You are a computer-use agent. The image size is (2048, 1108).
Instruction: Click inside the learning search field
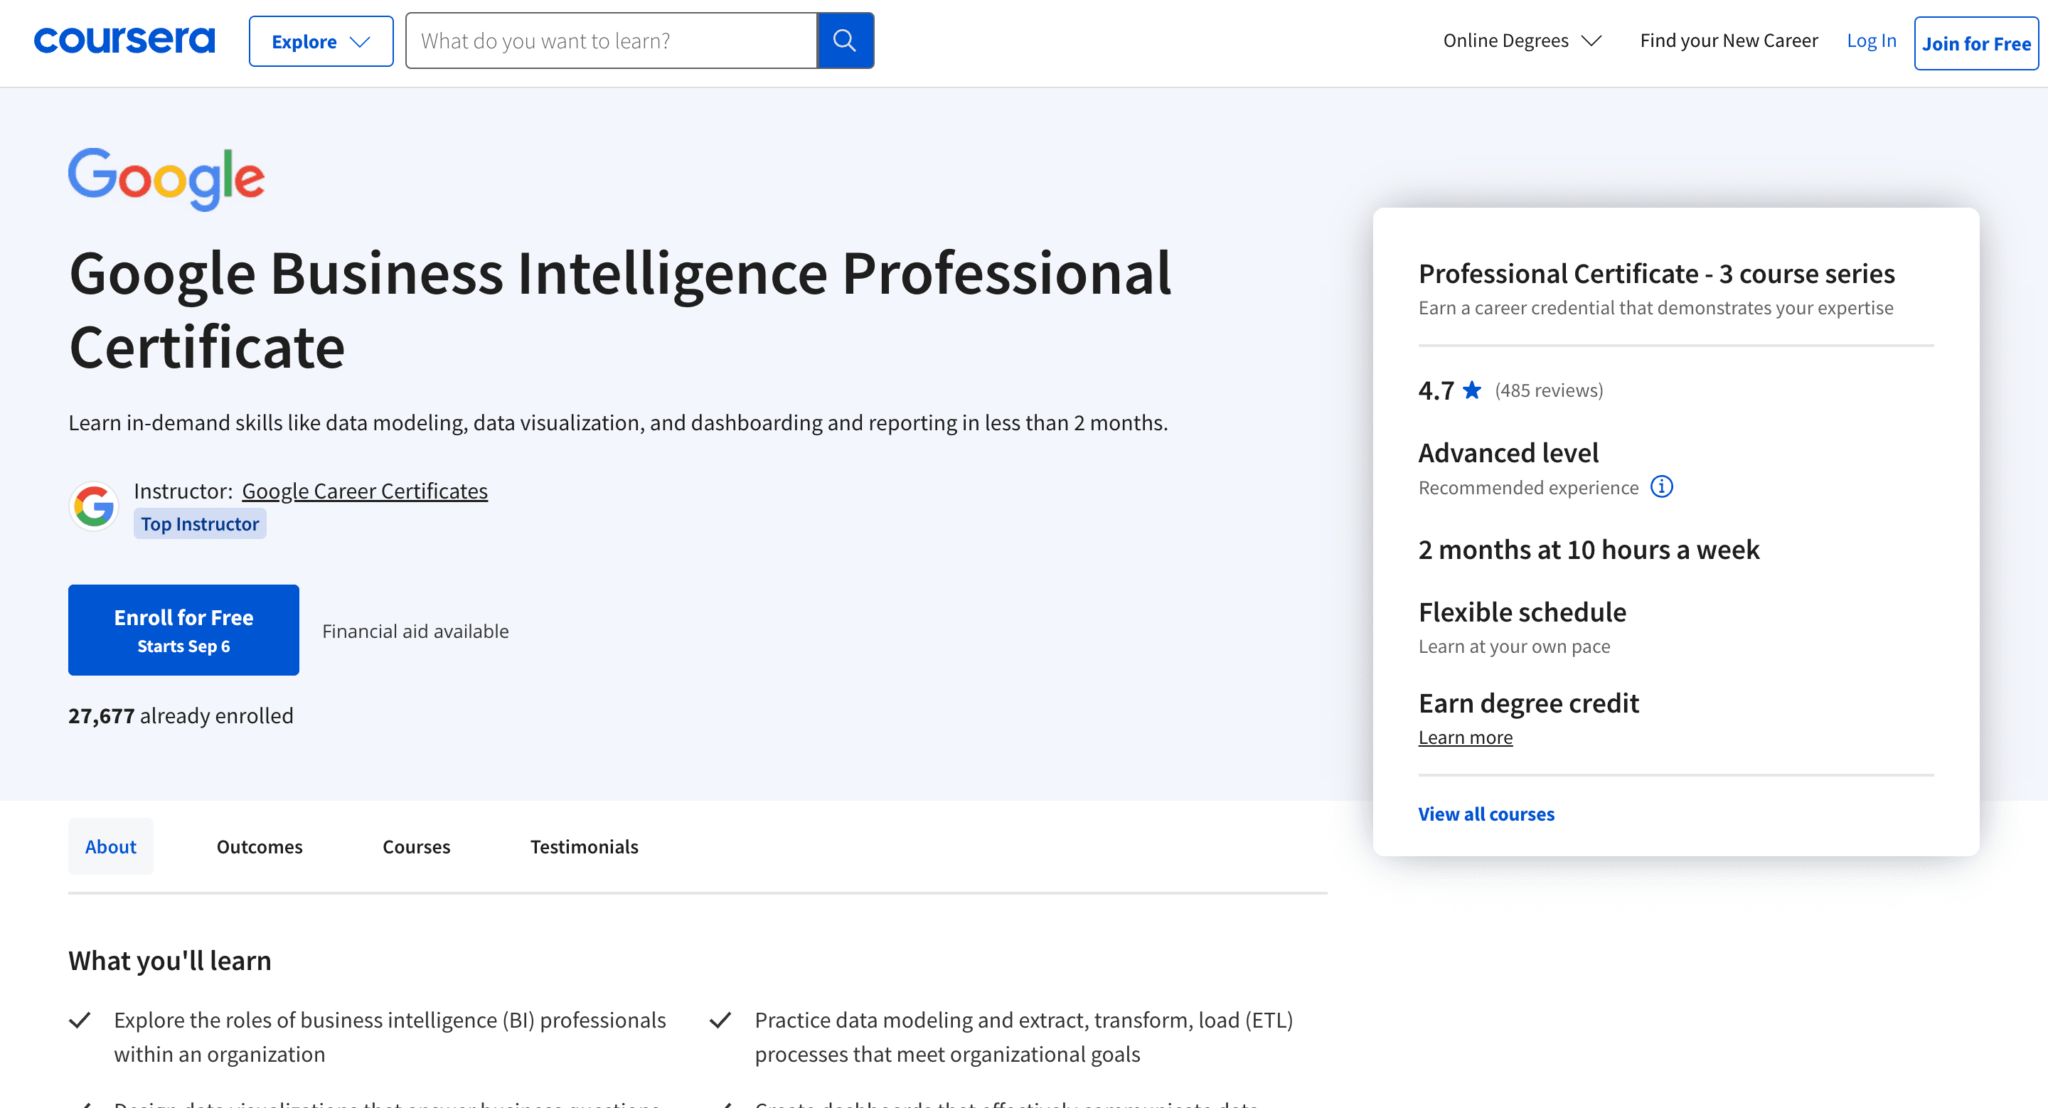point(610,40)
